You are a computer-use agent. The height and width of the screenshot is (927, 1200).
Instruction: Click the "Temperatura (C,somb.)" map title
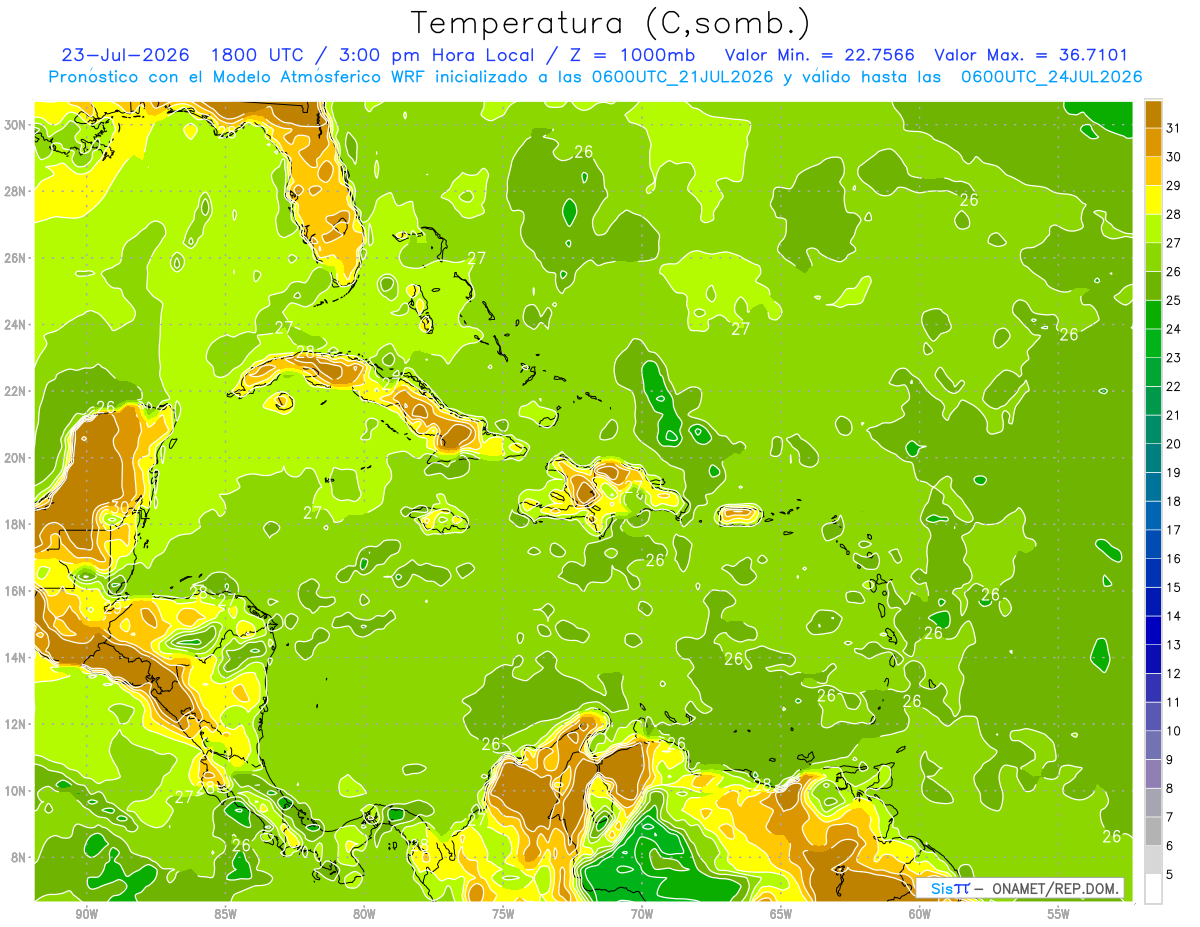pyautogui.click(x=611, y=22)
